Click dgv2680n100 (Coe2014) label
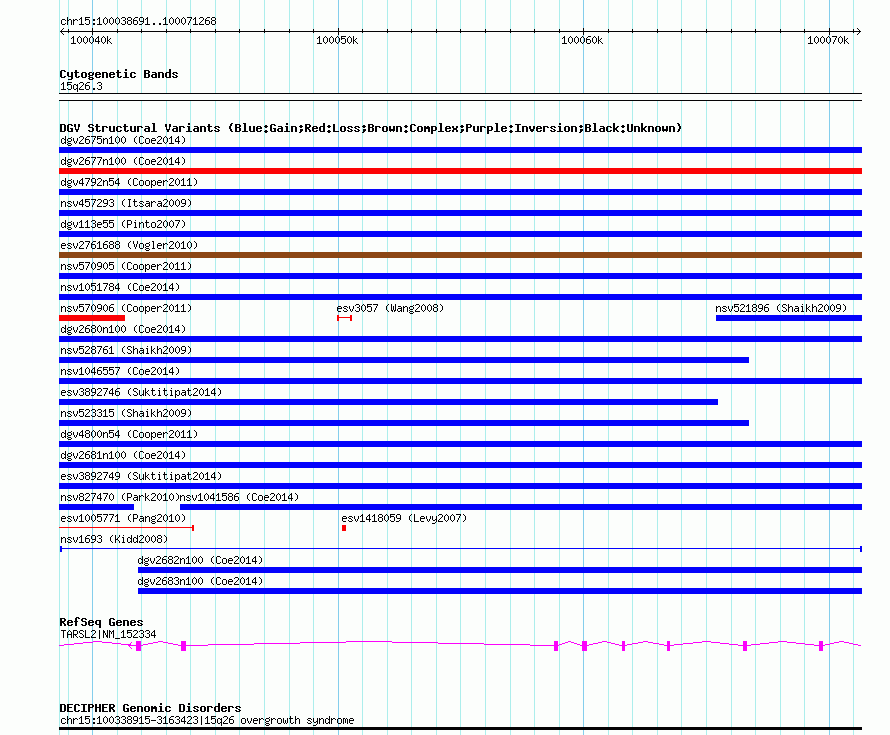The image size is (890, 735). 123,329
